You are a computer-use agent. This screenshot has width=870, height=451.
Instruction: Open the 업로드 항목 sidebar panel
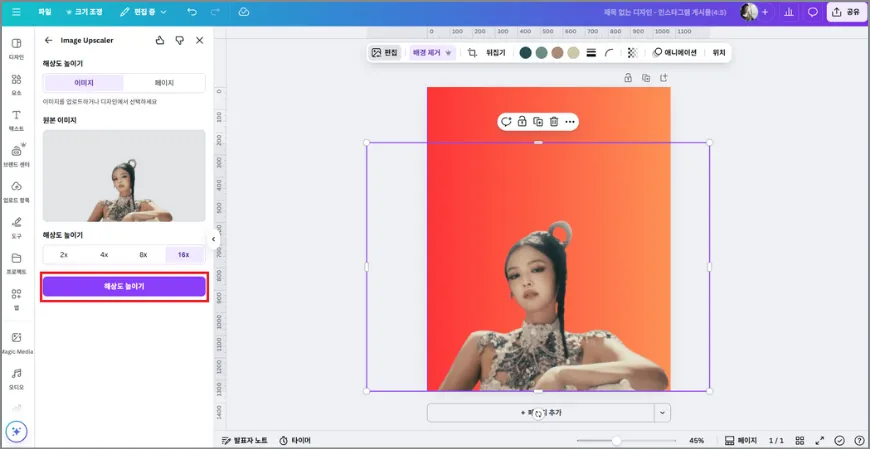point(17,192)
